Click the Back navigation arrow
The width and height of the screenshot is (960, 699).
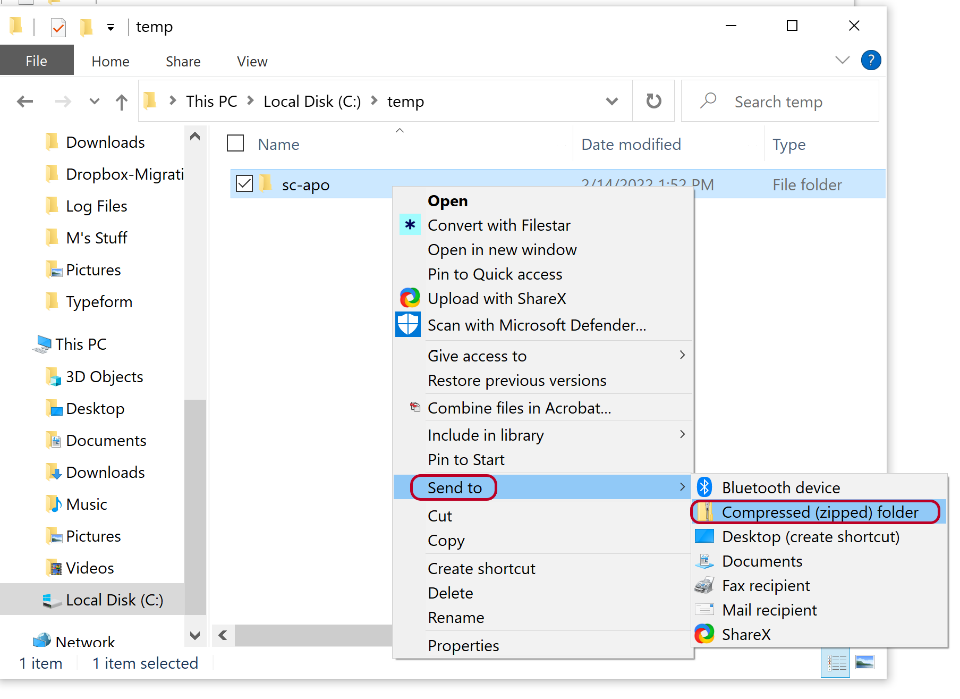click(x=26, y=102)
